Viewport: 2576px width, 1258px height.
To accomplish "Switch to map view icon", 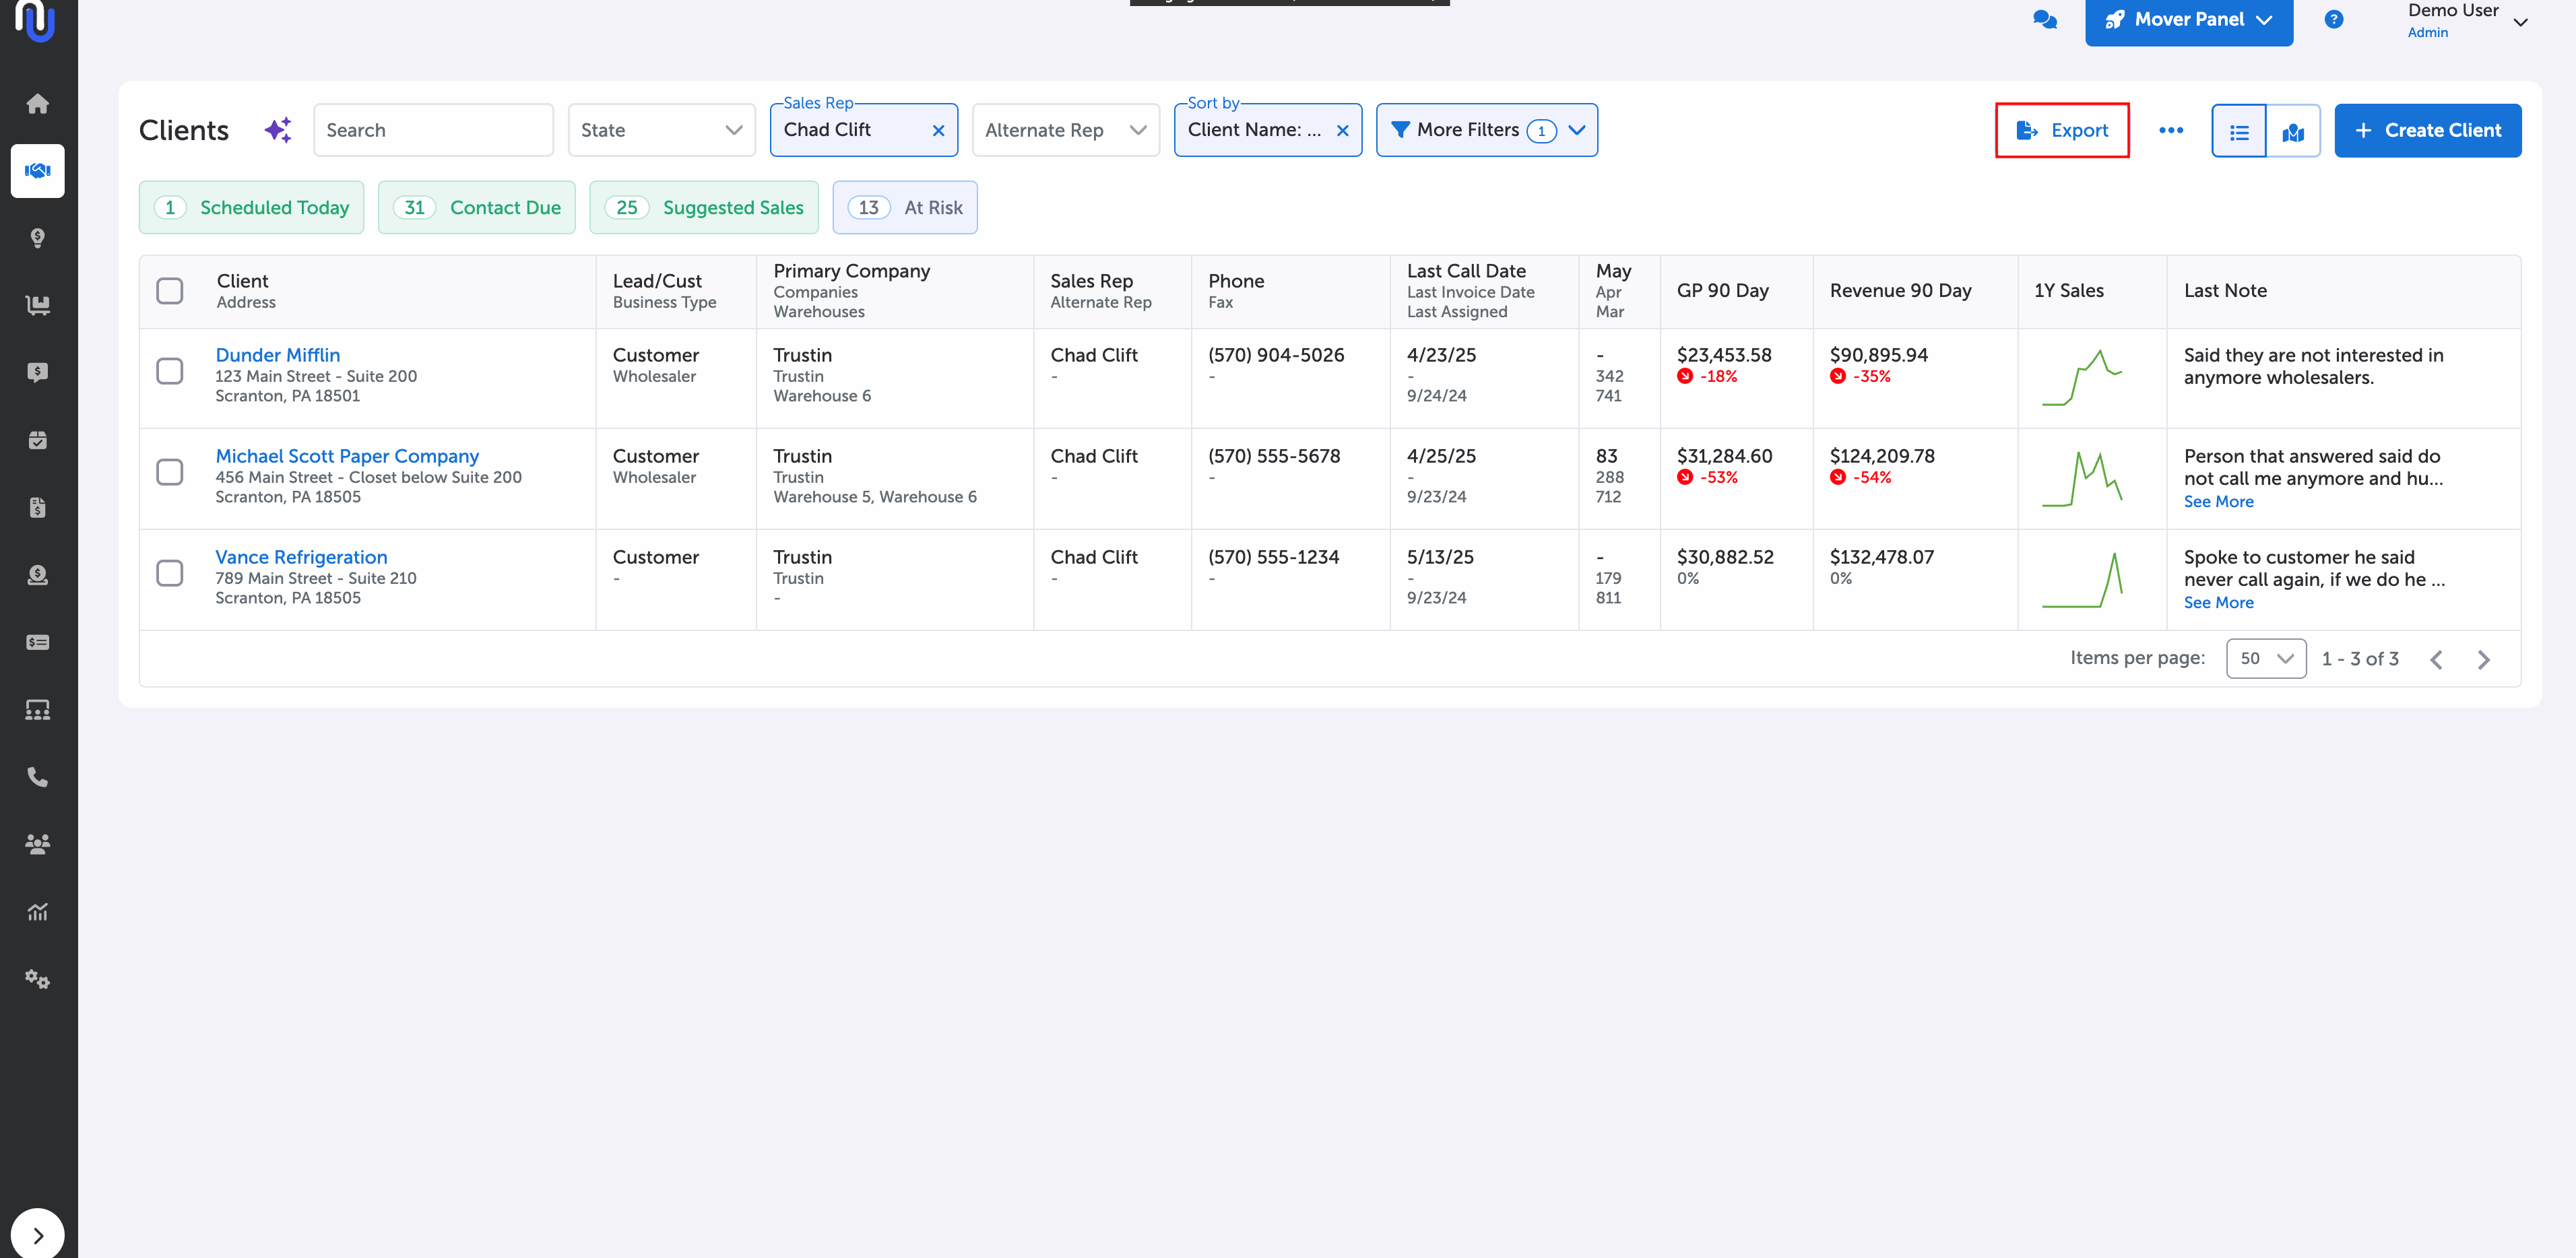I will click(x=2292, y=131).
